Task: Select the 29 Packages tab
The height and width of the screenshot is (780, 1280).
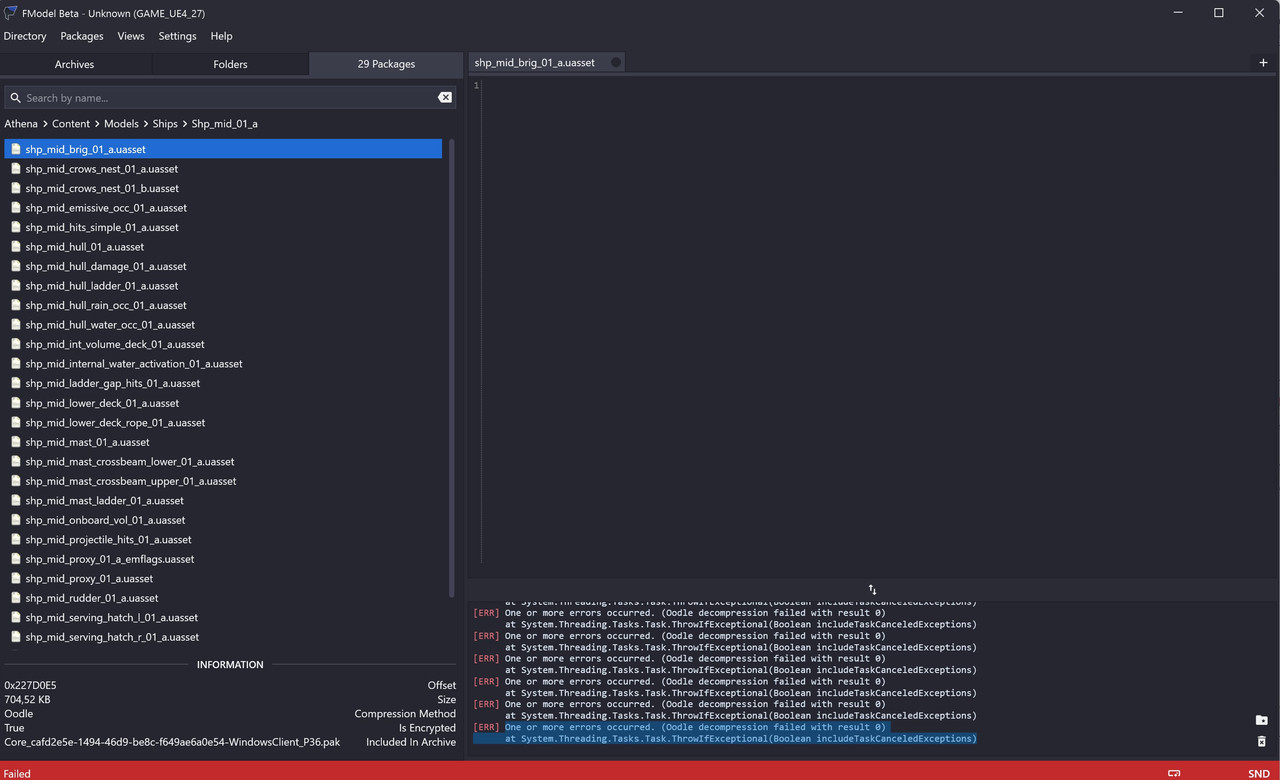Action: (386, 64)
